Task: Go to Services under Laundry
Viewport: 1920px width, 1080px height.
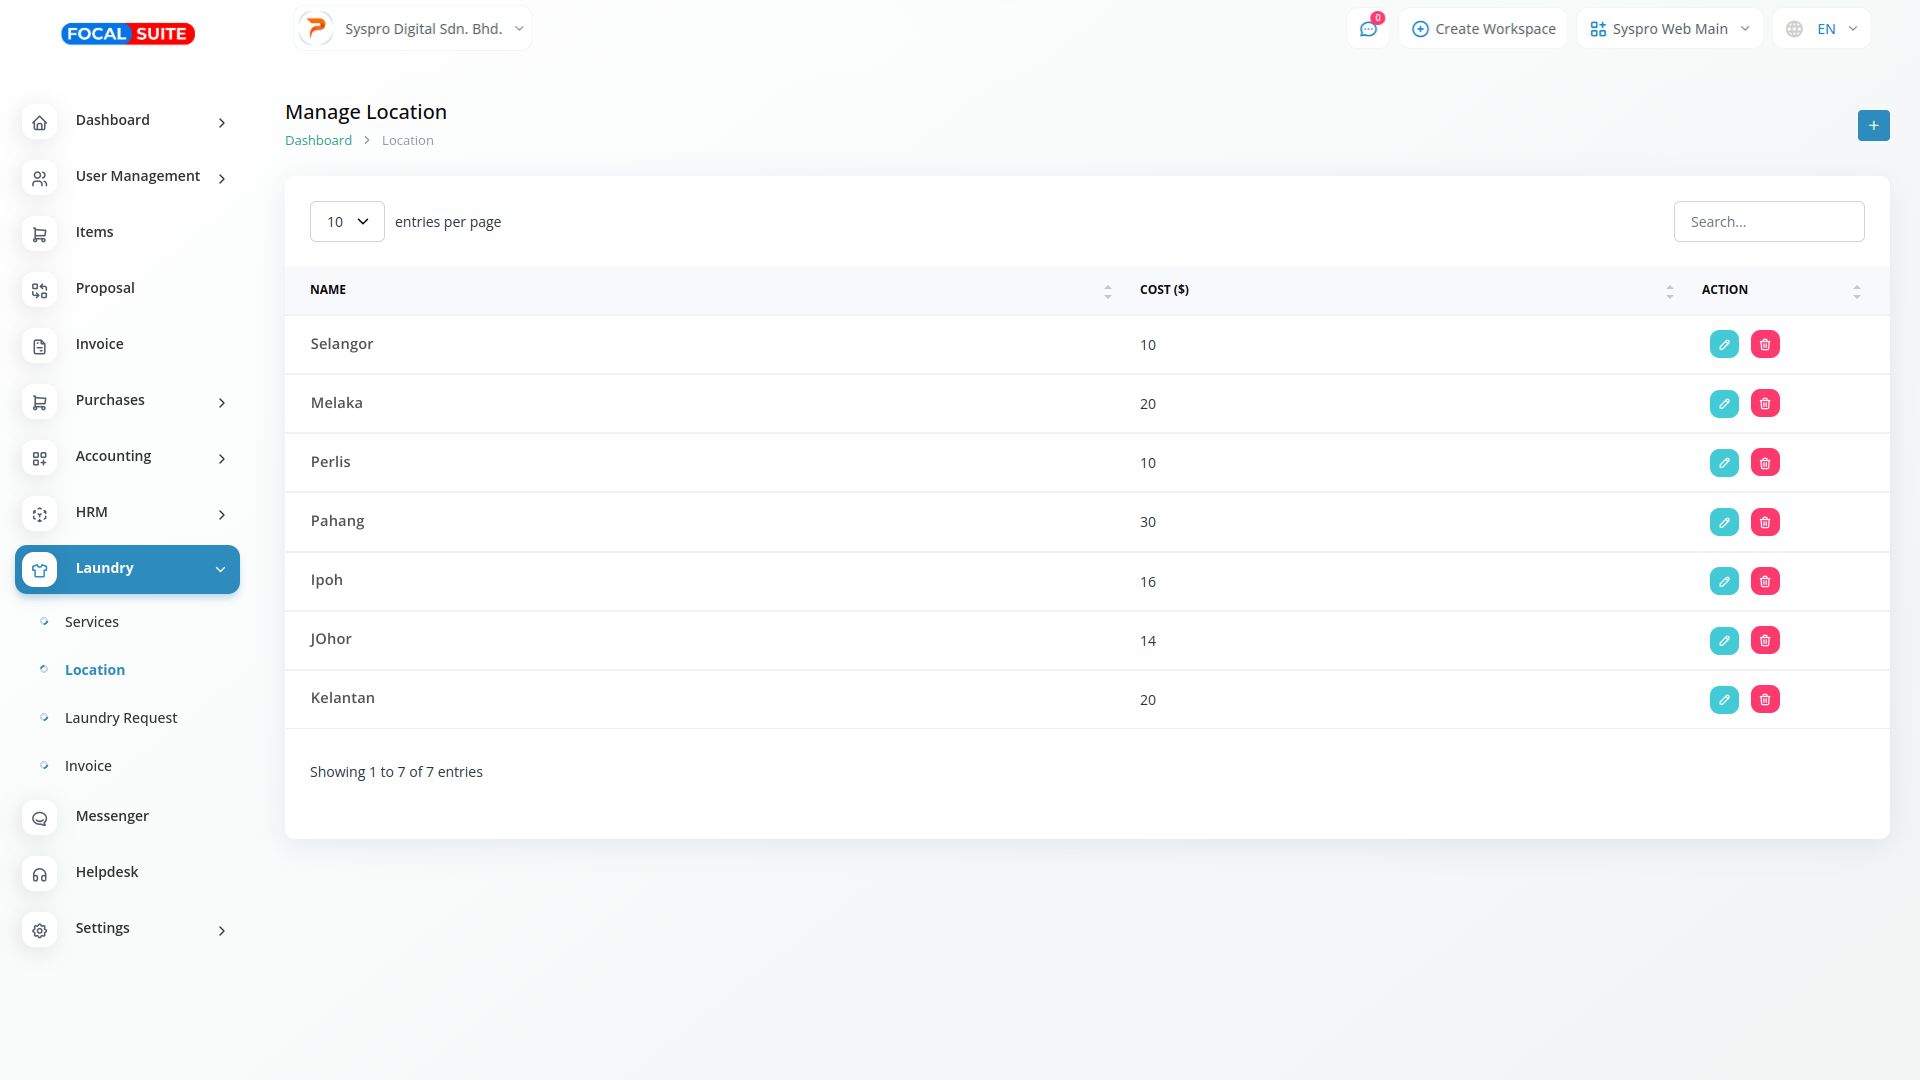Action: click(x=92, y=622)
